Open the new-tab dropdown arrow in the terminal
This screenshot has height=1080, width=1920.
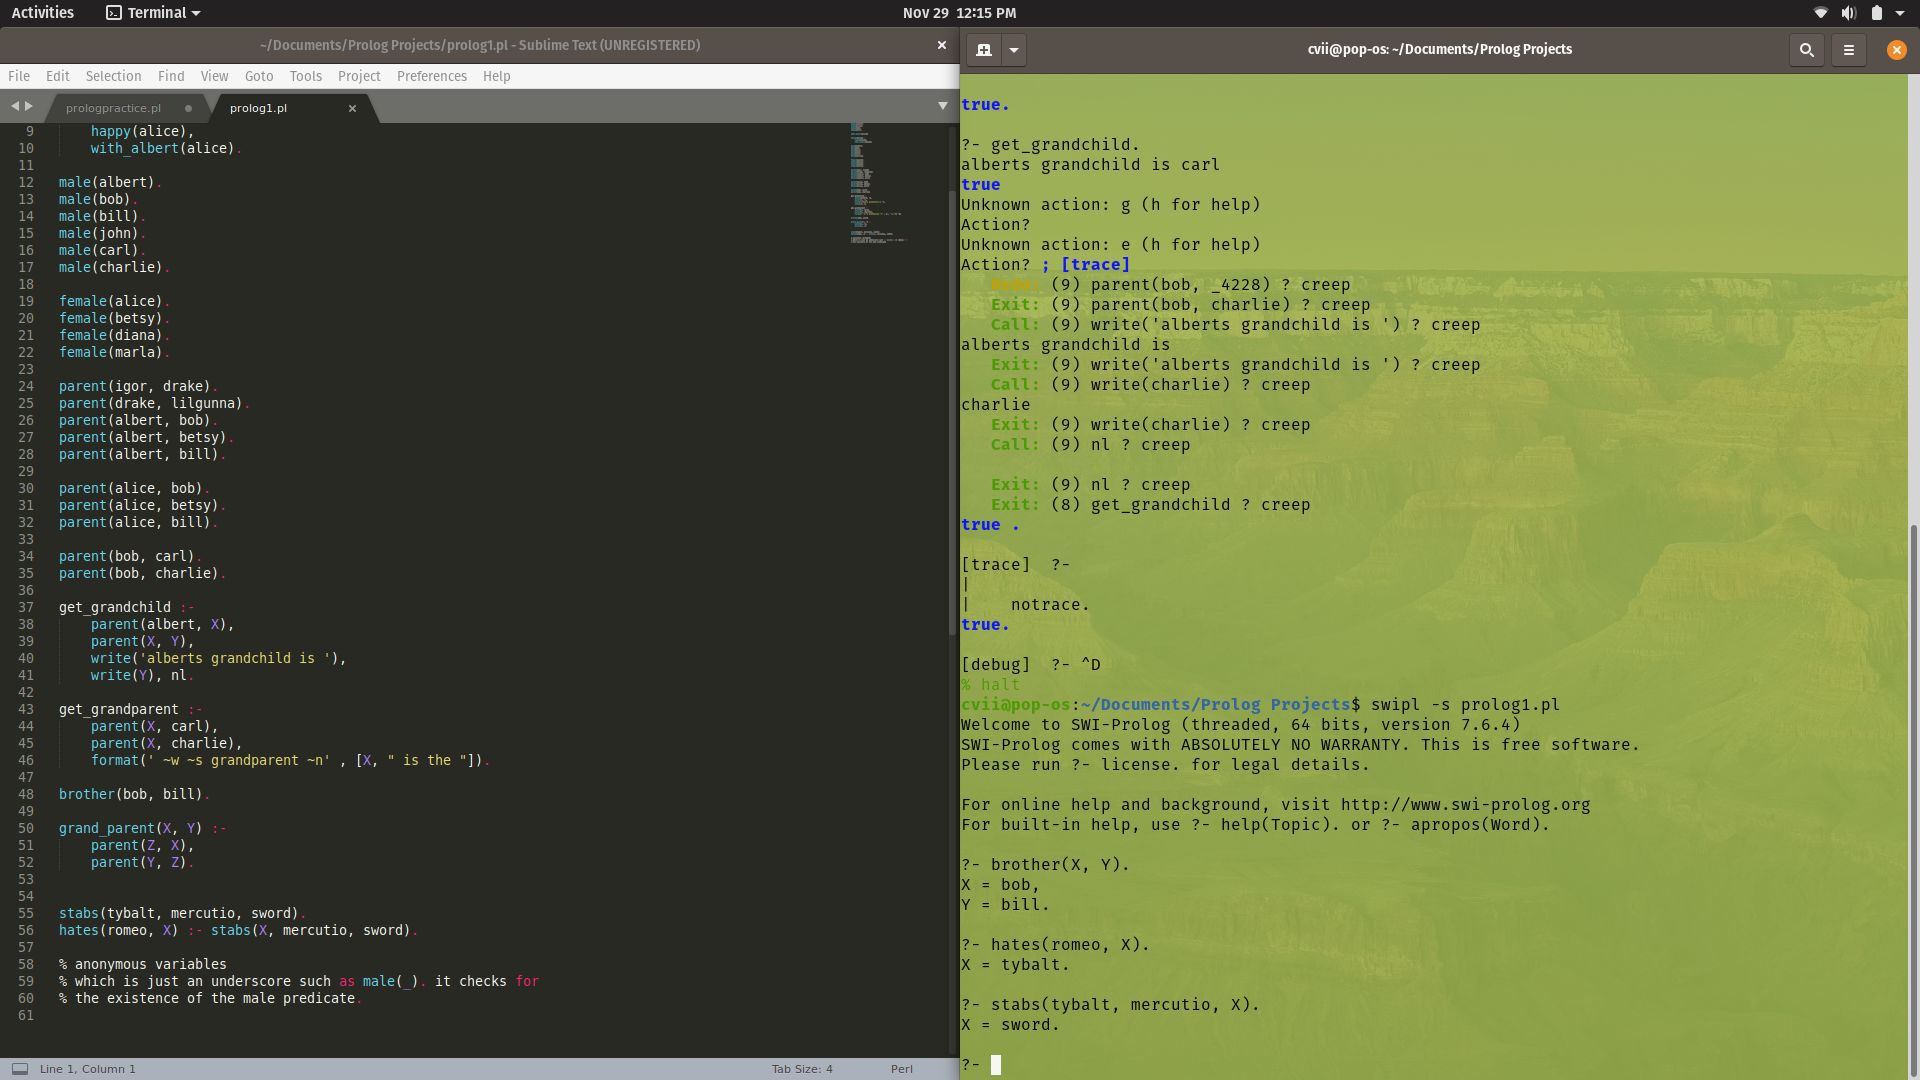(x=1015, y=49)
